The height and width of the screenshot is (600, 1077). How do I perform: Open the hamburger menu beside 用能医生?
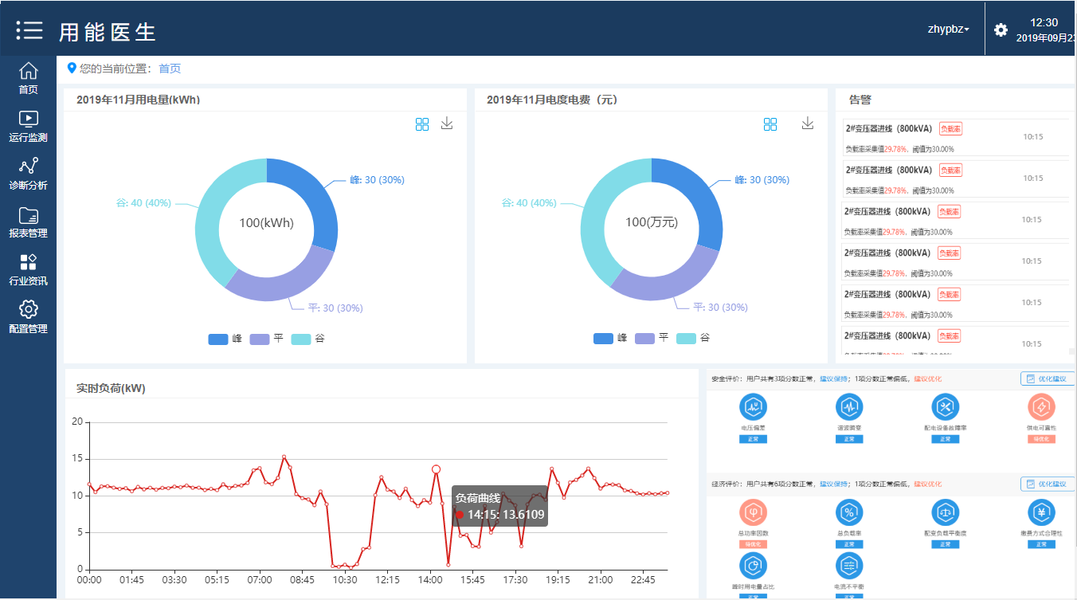(30, 30)
